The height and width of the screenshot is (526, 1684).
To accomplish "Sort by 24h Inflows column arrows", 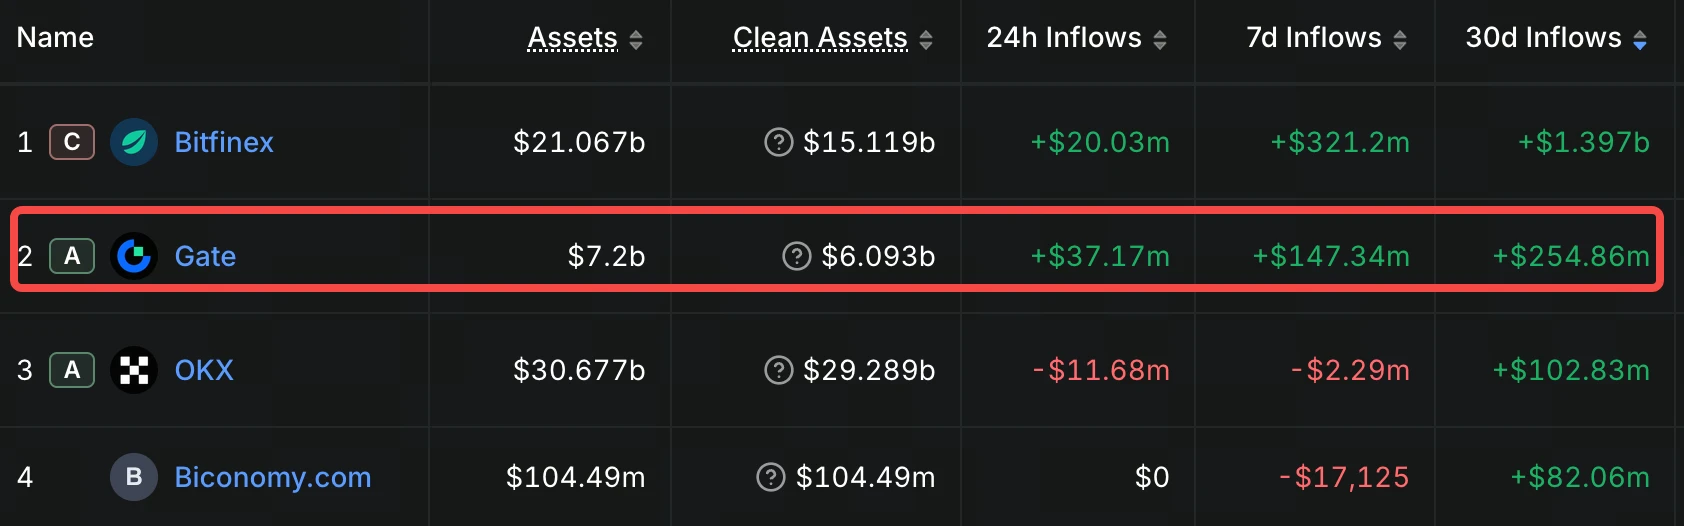I will 1160,40.
